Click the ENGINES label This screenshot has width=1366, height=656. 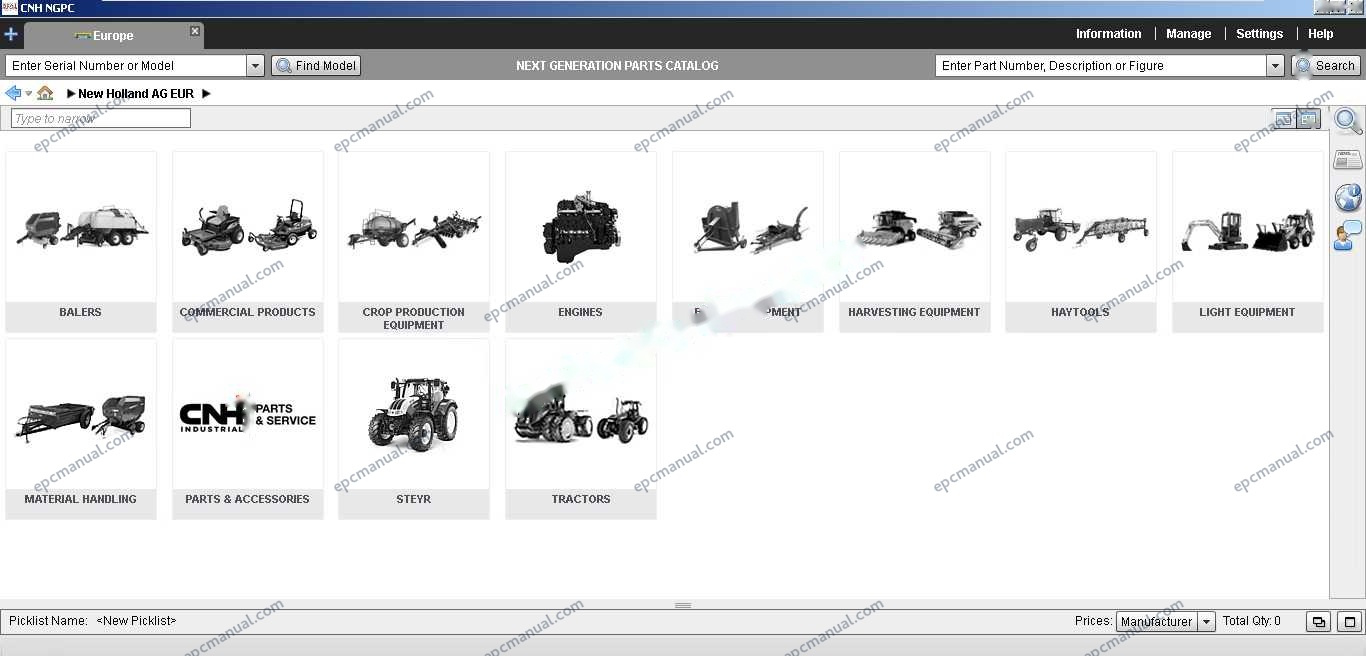580,312
